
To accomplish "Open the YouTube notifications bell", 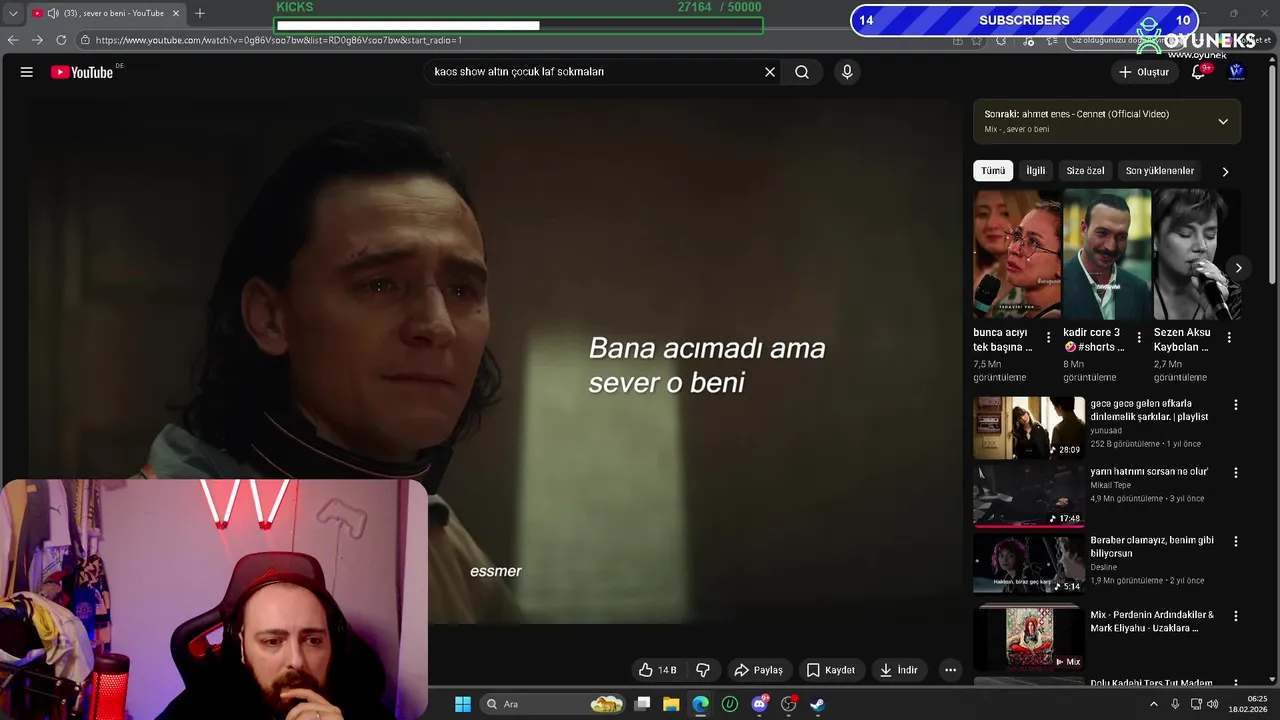I will pyautogui.click(x=1199, y=72).
